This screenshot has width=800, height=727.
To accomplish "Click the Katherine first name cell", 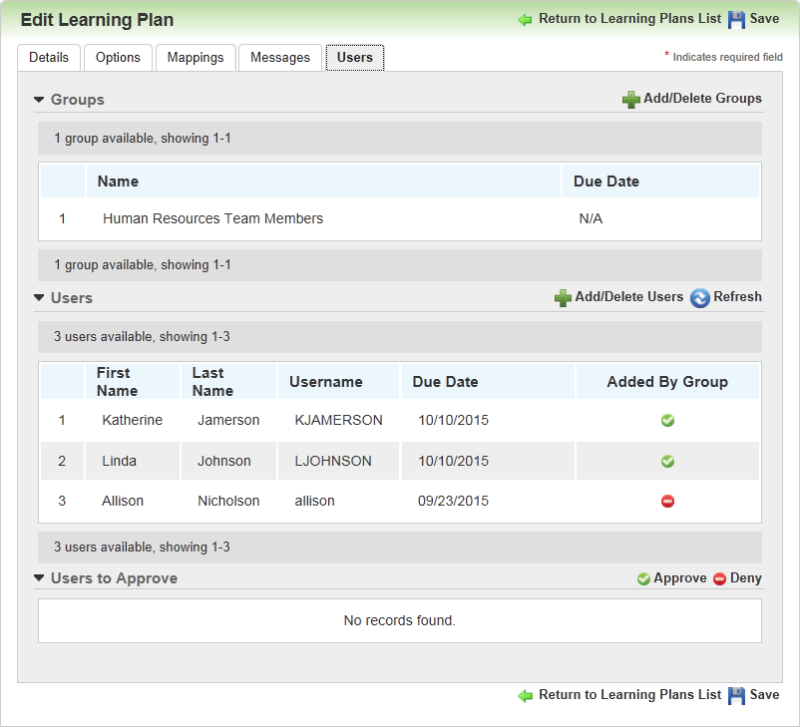I will click(132, 420).
